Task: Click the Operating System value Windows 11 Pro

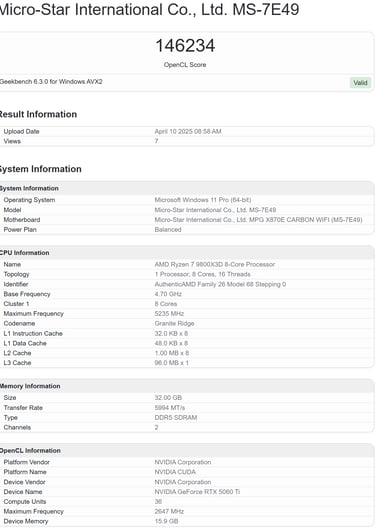Action: pos(203,200)
